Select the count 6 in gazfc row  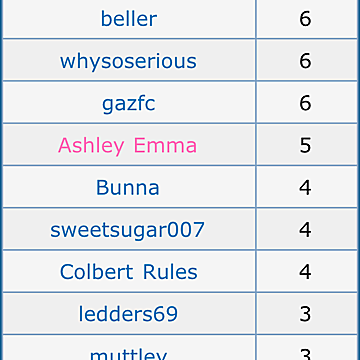tap(305, 103)
